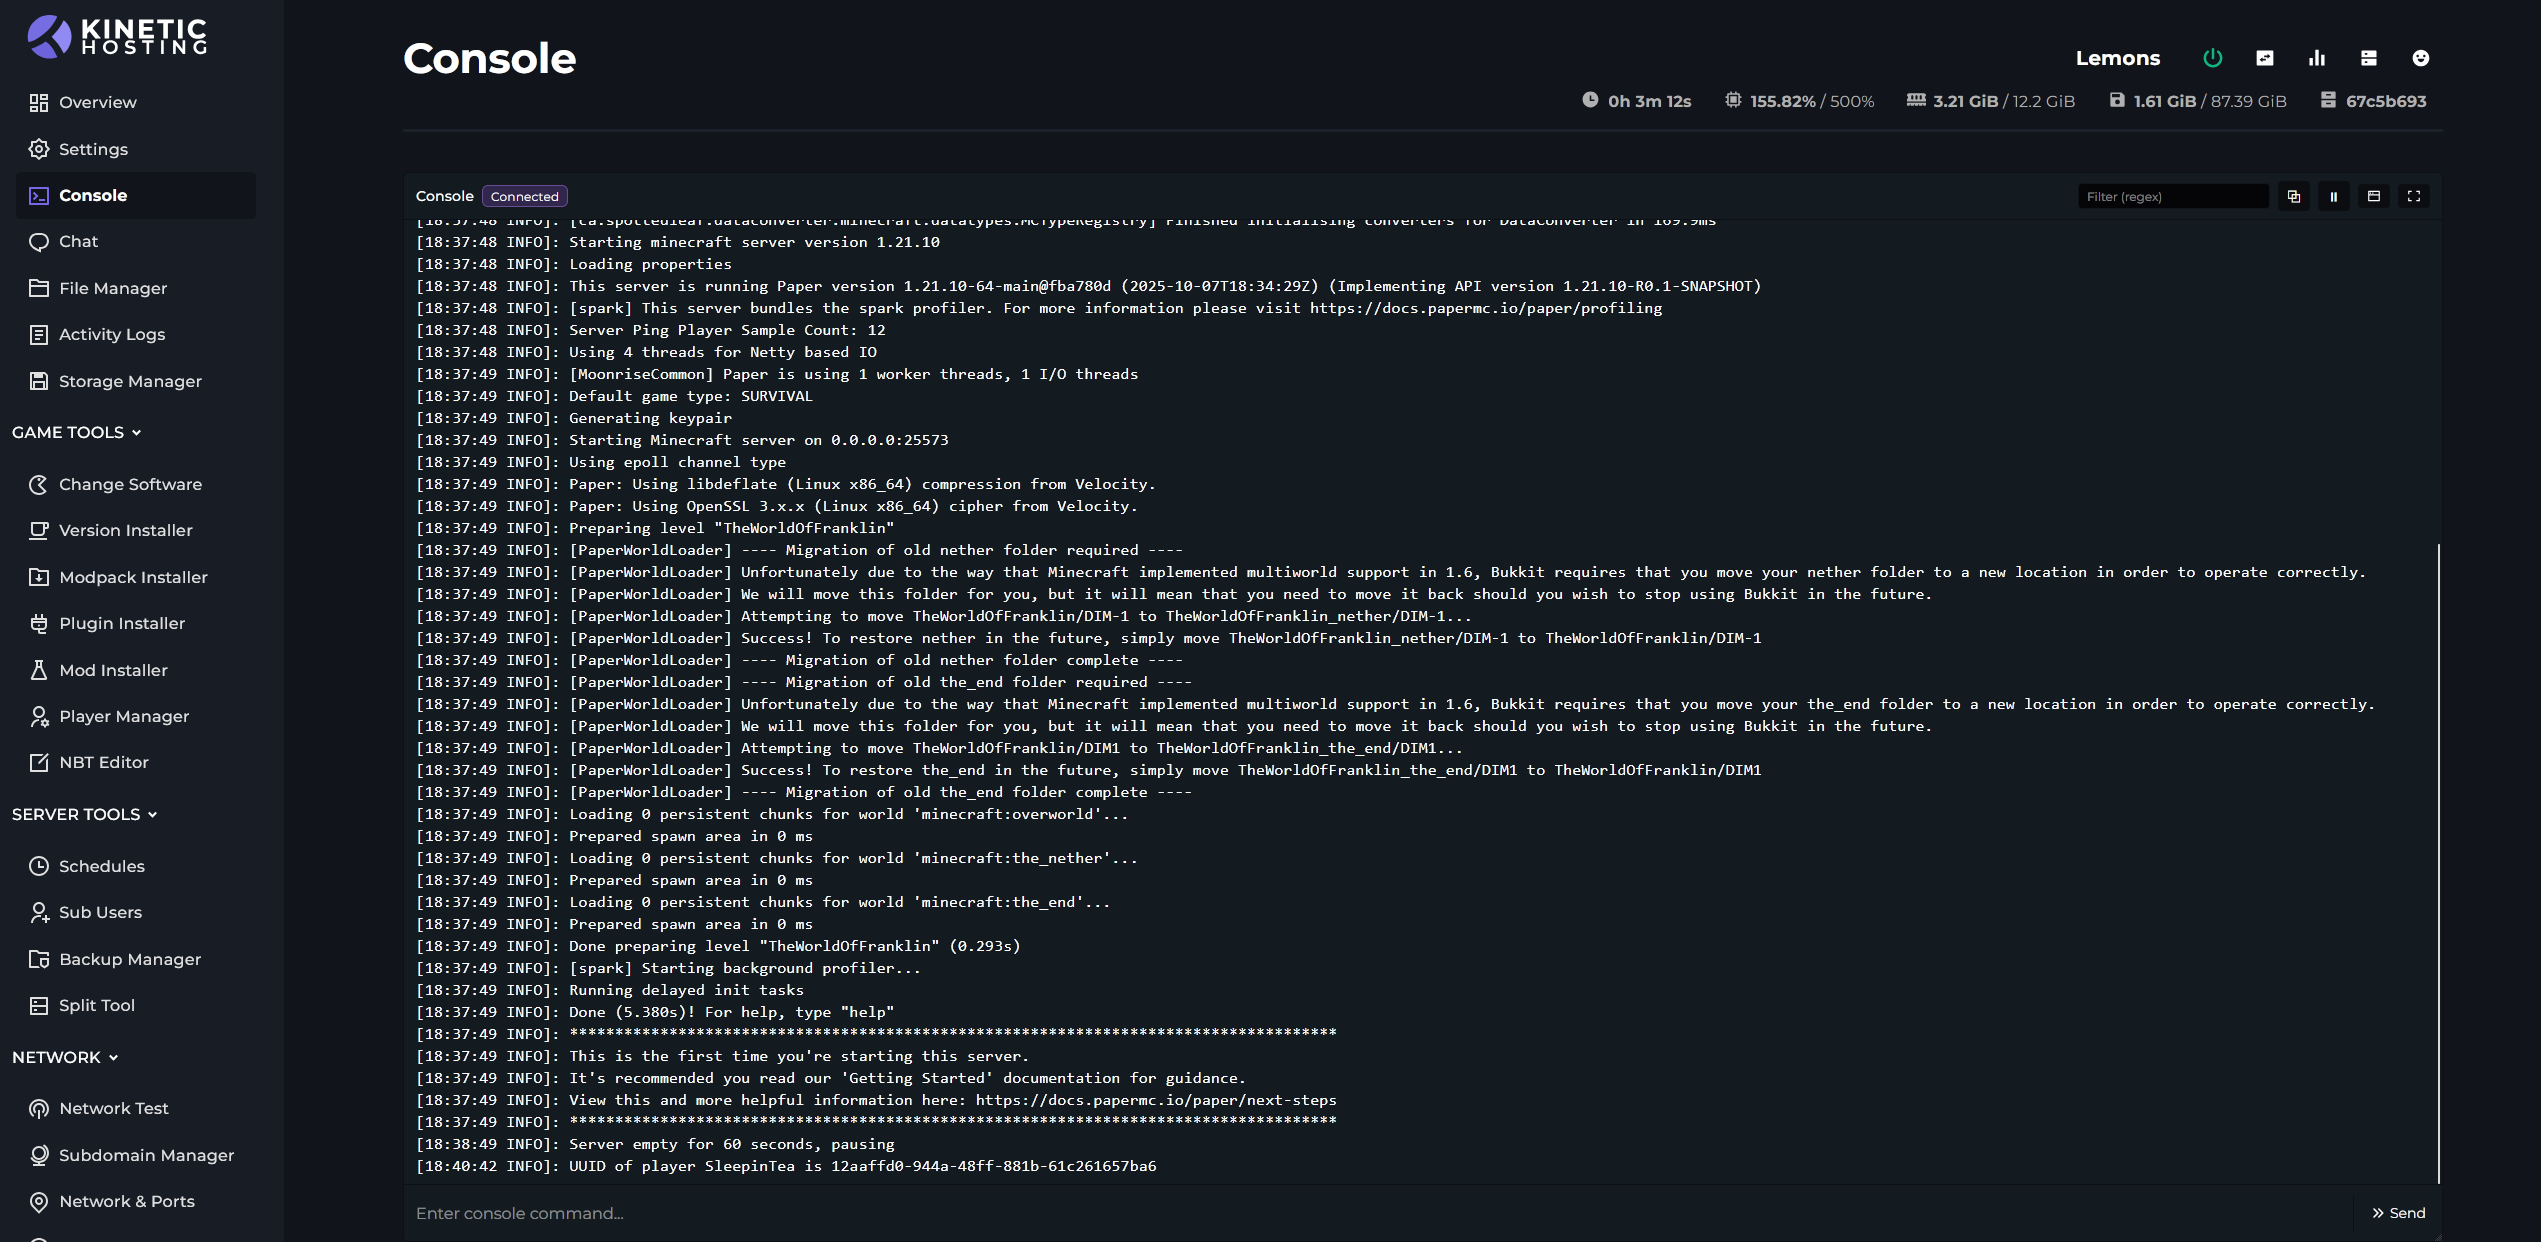This screenshot has height=1242, width=2541.
Task: Open the Backup Manager page
Action: pyautogui.click(x=129, y=959)
